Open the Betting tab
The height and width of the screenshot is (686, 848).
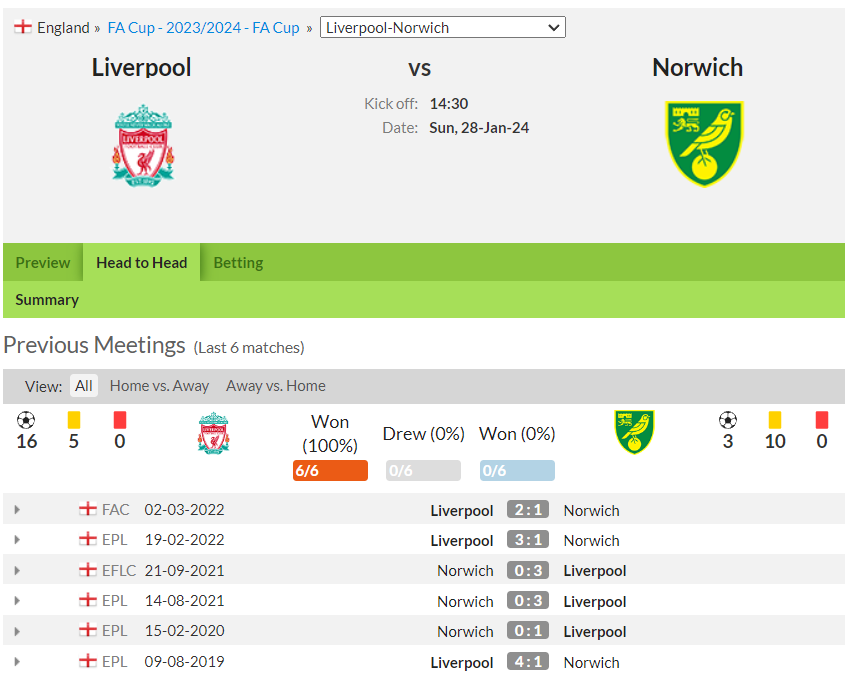pyautogui.click(x=238, y=262)
